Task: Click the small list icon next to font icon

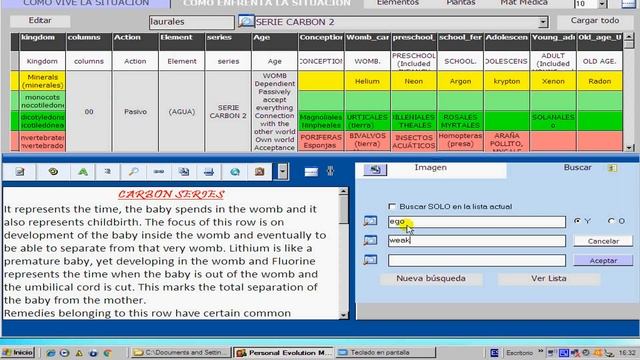Action: click(108, 172)
